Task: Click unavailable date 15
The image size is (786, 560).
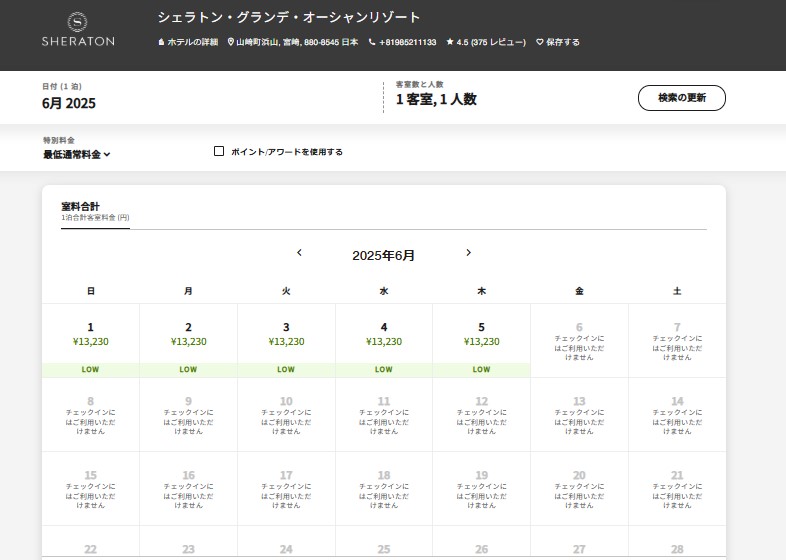Action: coord(91,489)
